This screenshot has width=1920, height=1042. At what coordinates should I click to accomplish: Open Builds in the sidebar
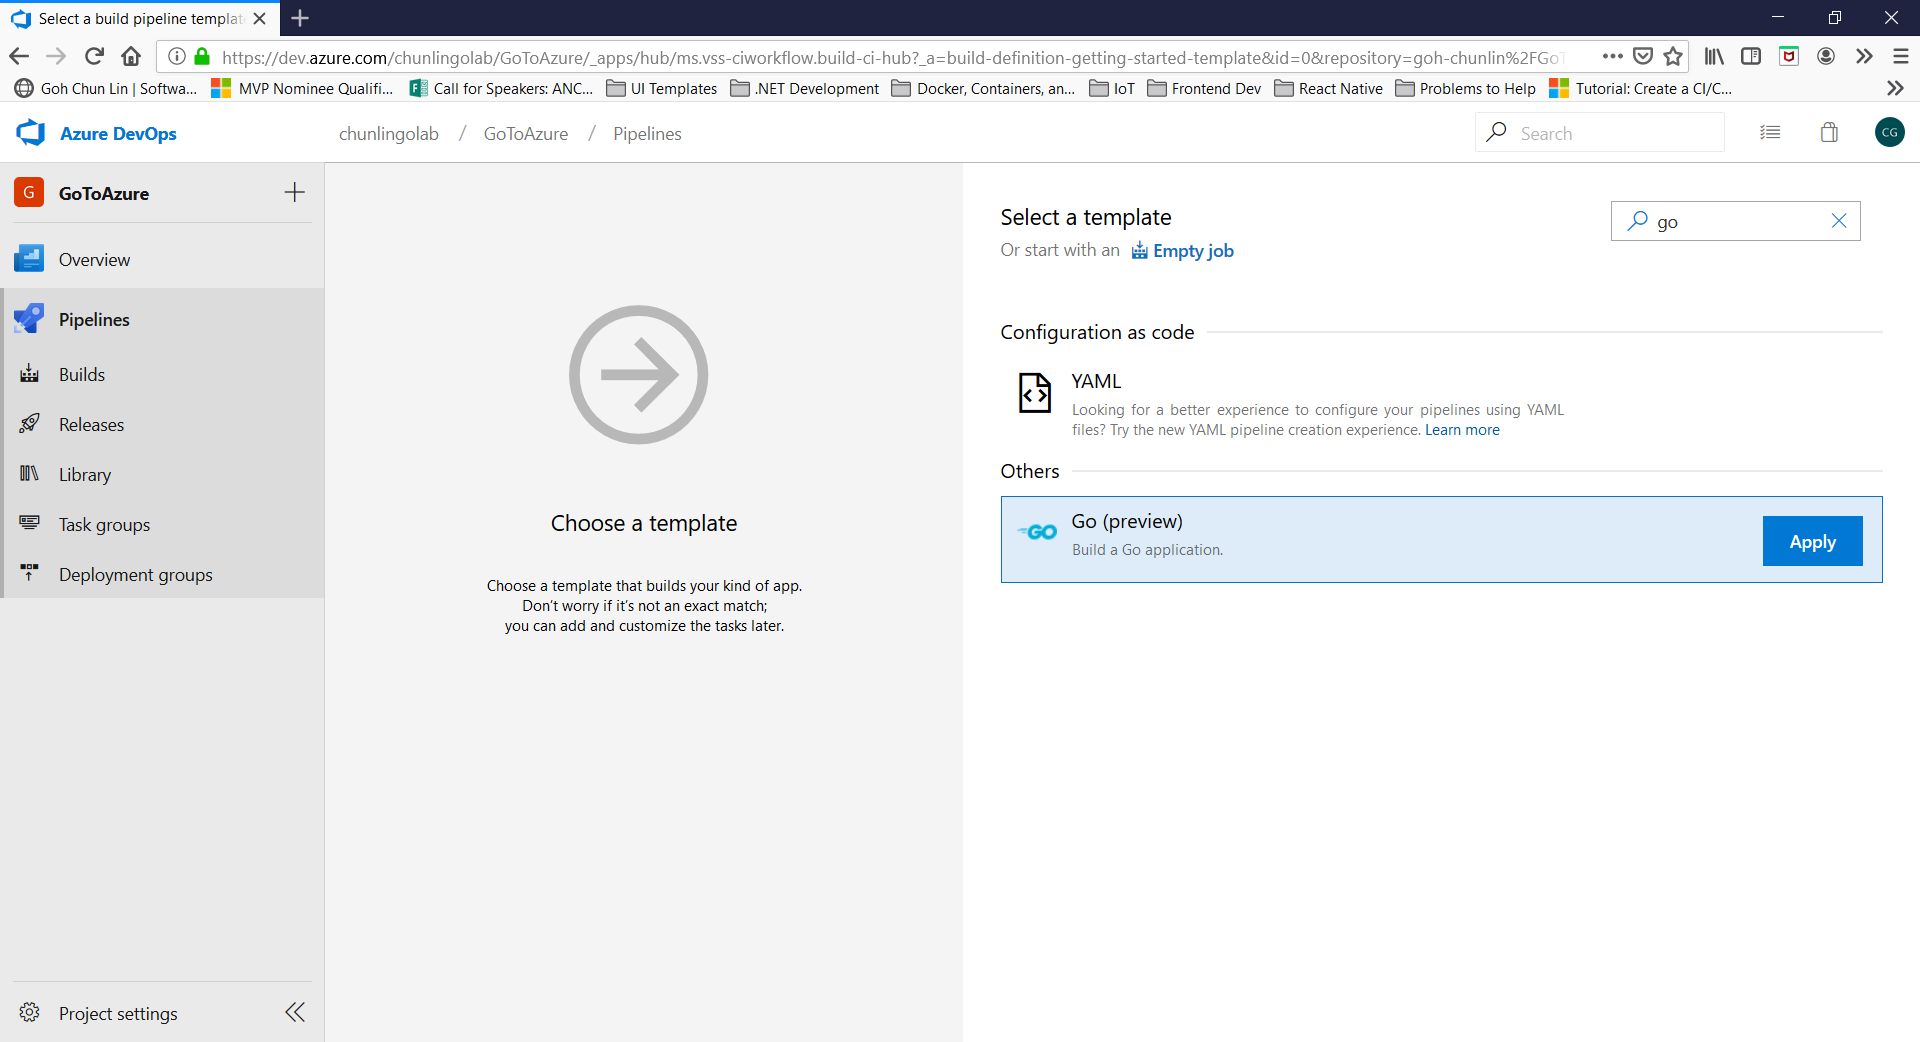pos(162,374)
